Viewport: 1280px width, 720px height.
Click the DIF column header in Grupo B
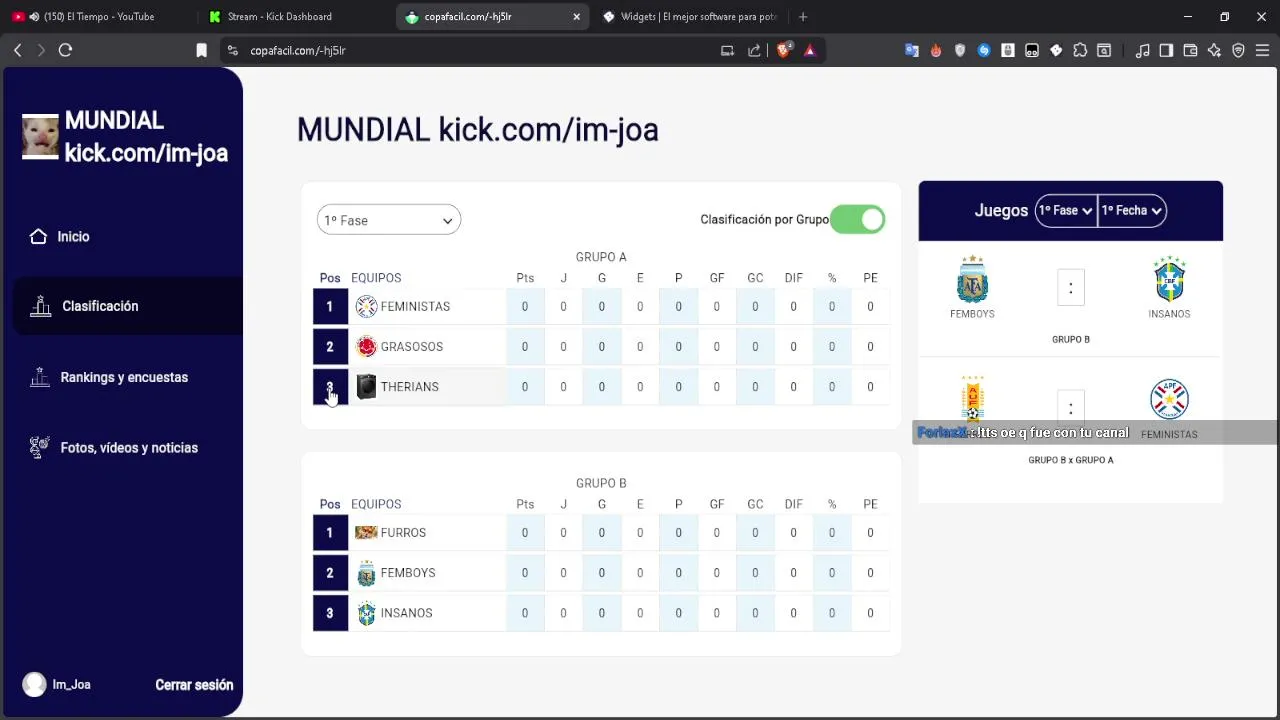point(793,504)
